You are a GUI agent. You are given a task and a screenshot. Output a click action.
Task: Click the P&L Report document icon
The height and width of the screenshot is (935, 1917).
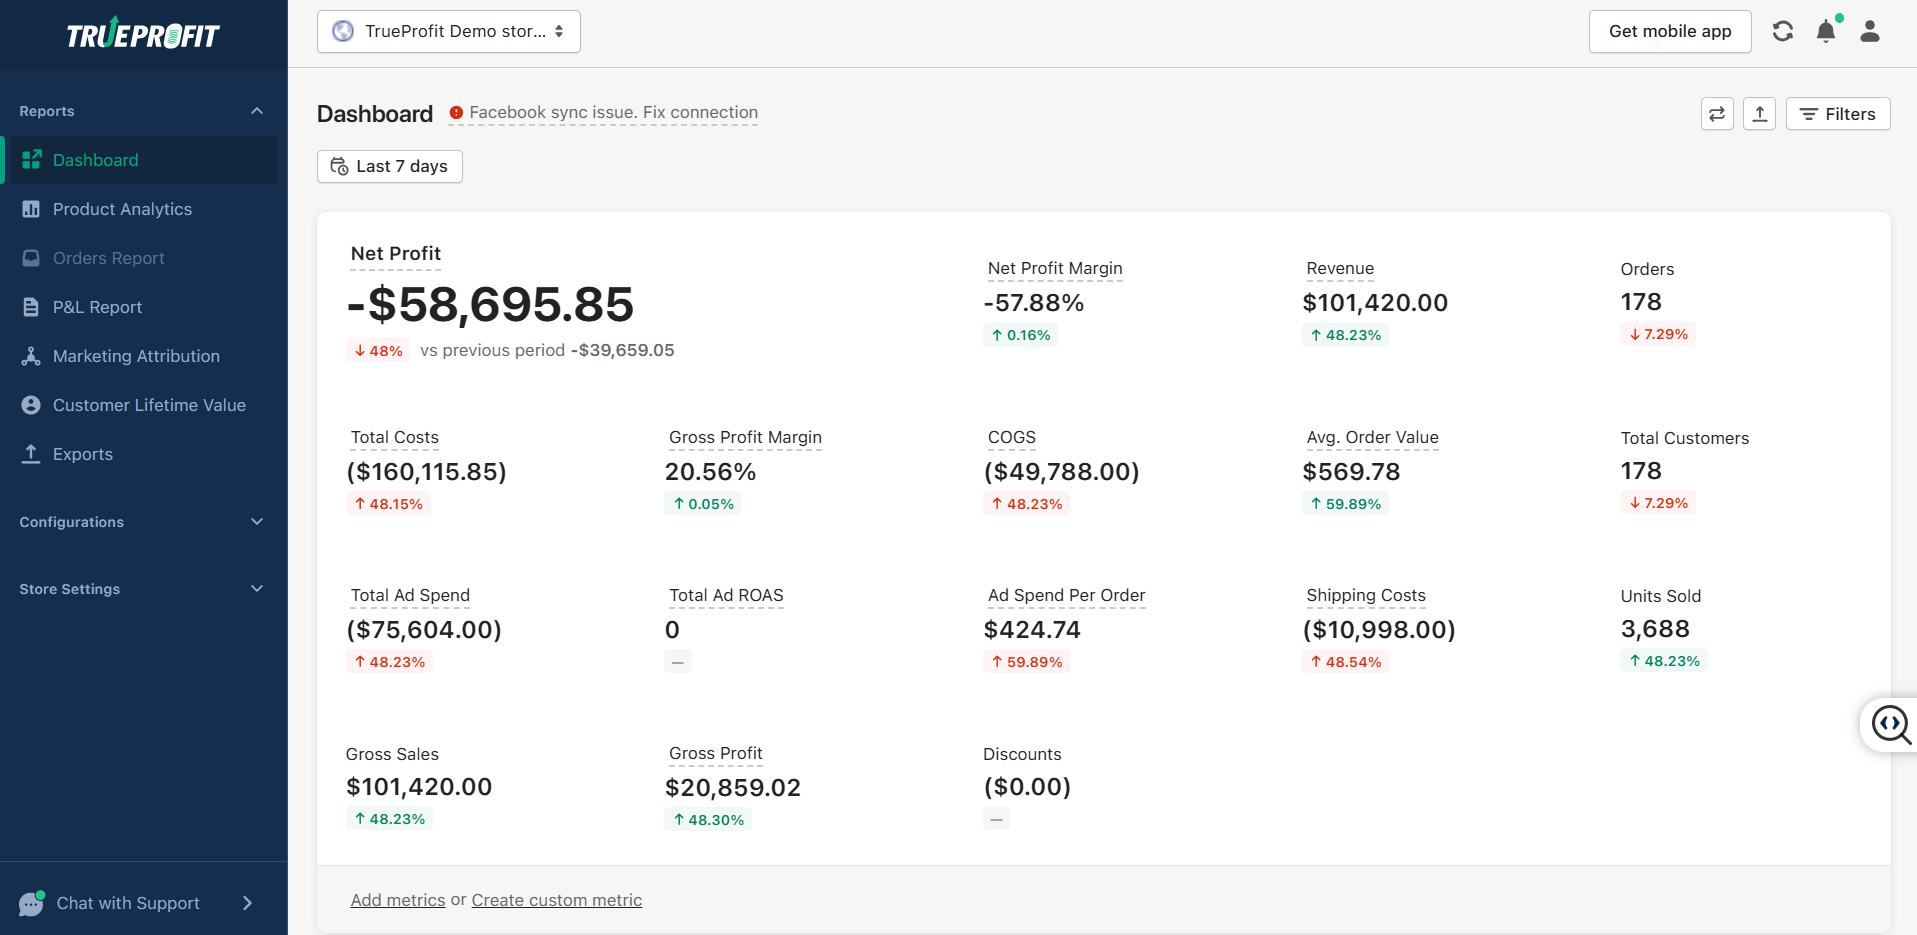31,307
